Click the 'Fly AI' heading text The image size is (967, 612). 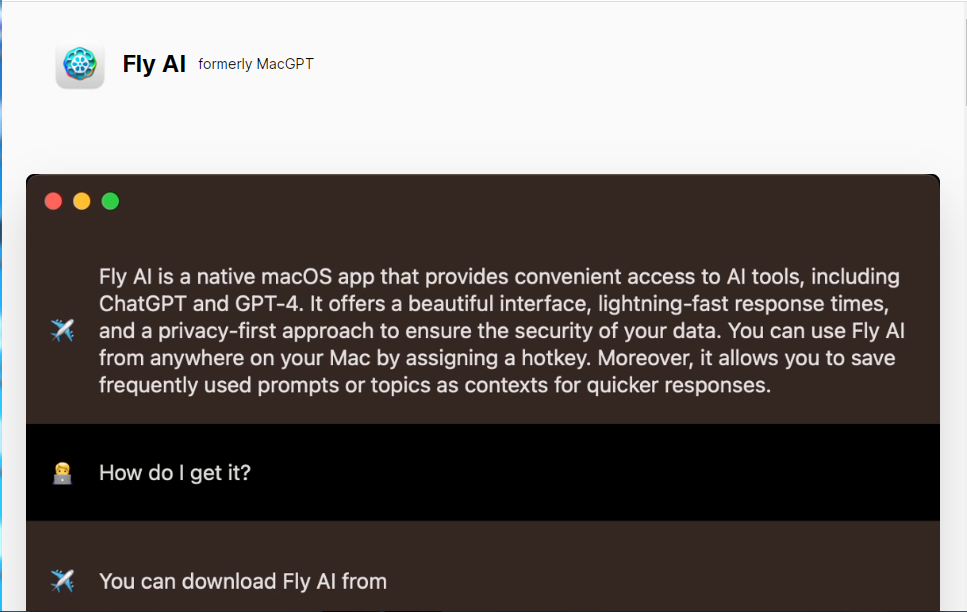click(x=154, y=63)
